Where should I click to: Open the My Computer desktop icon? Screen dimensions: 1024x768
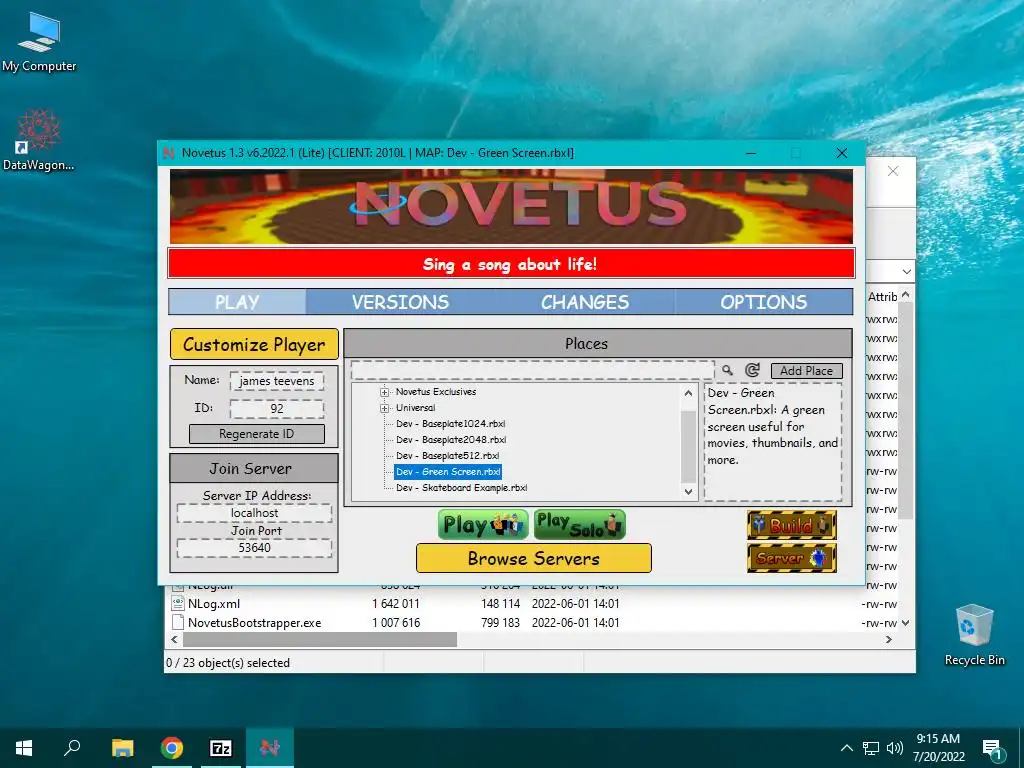39,42
